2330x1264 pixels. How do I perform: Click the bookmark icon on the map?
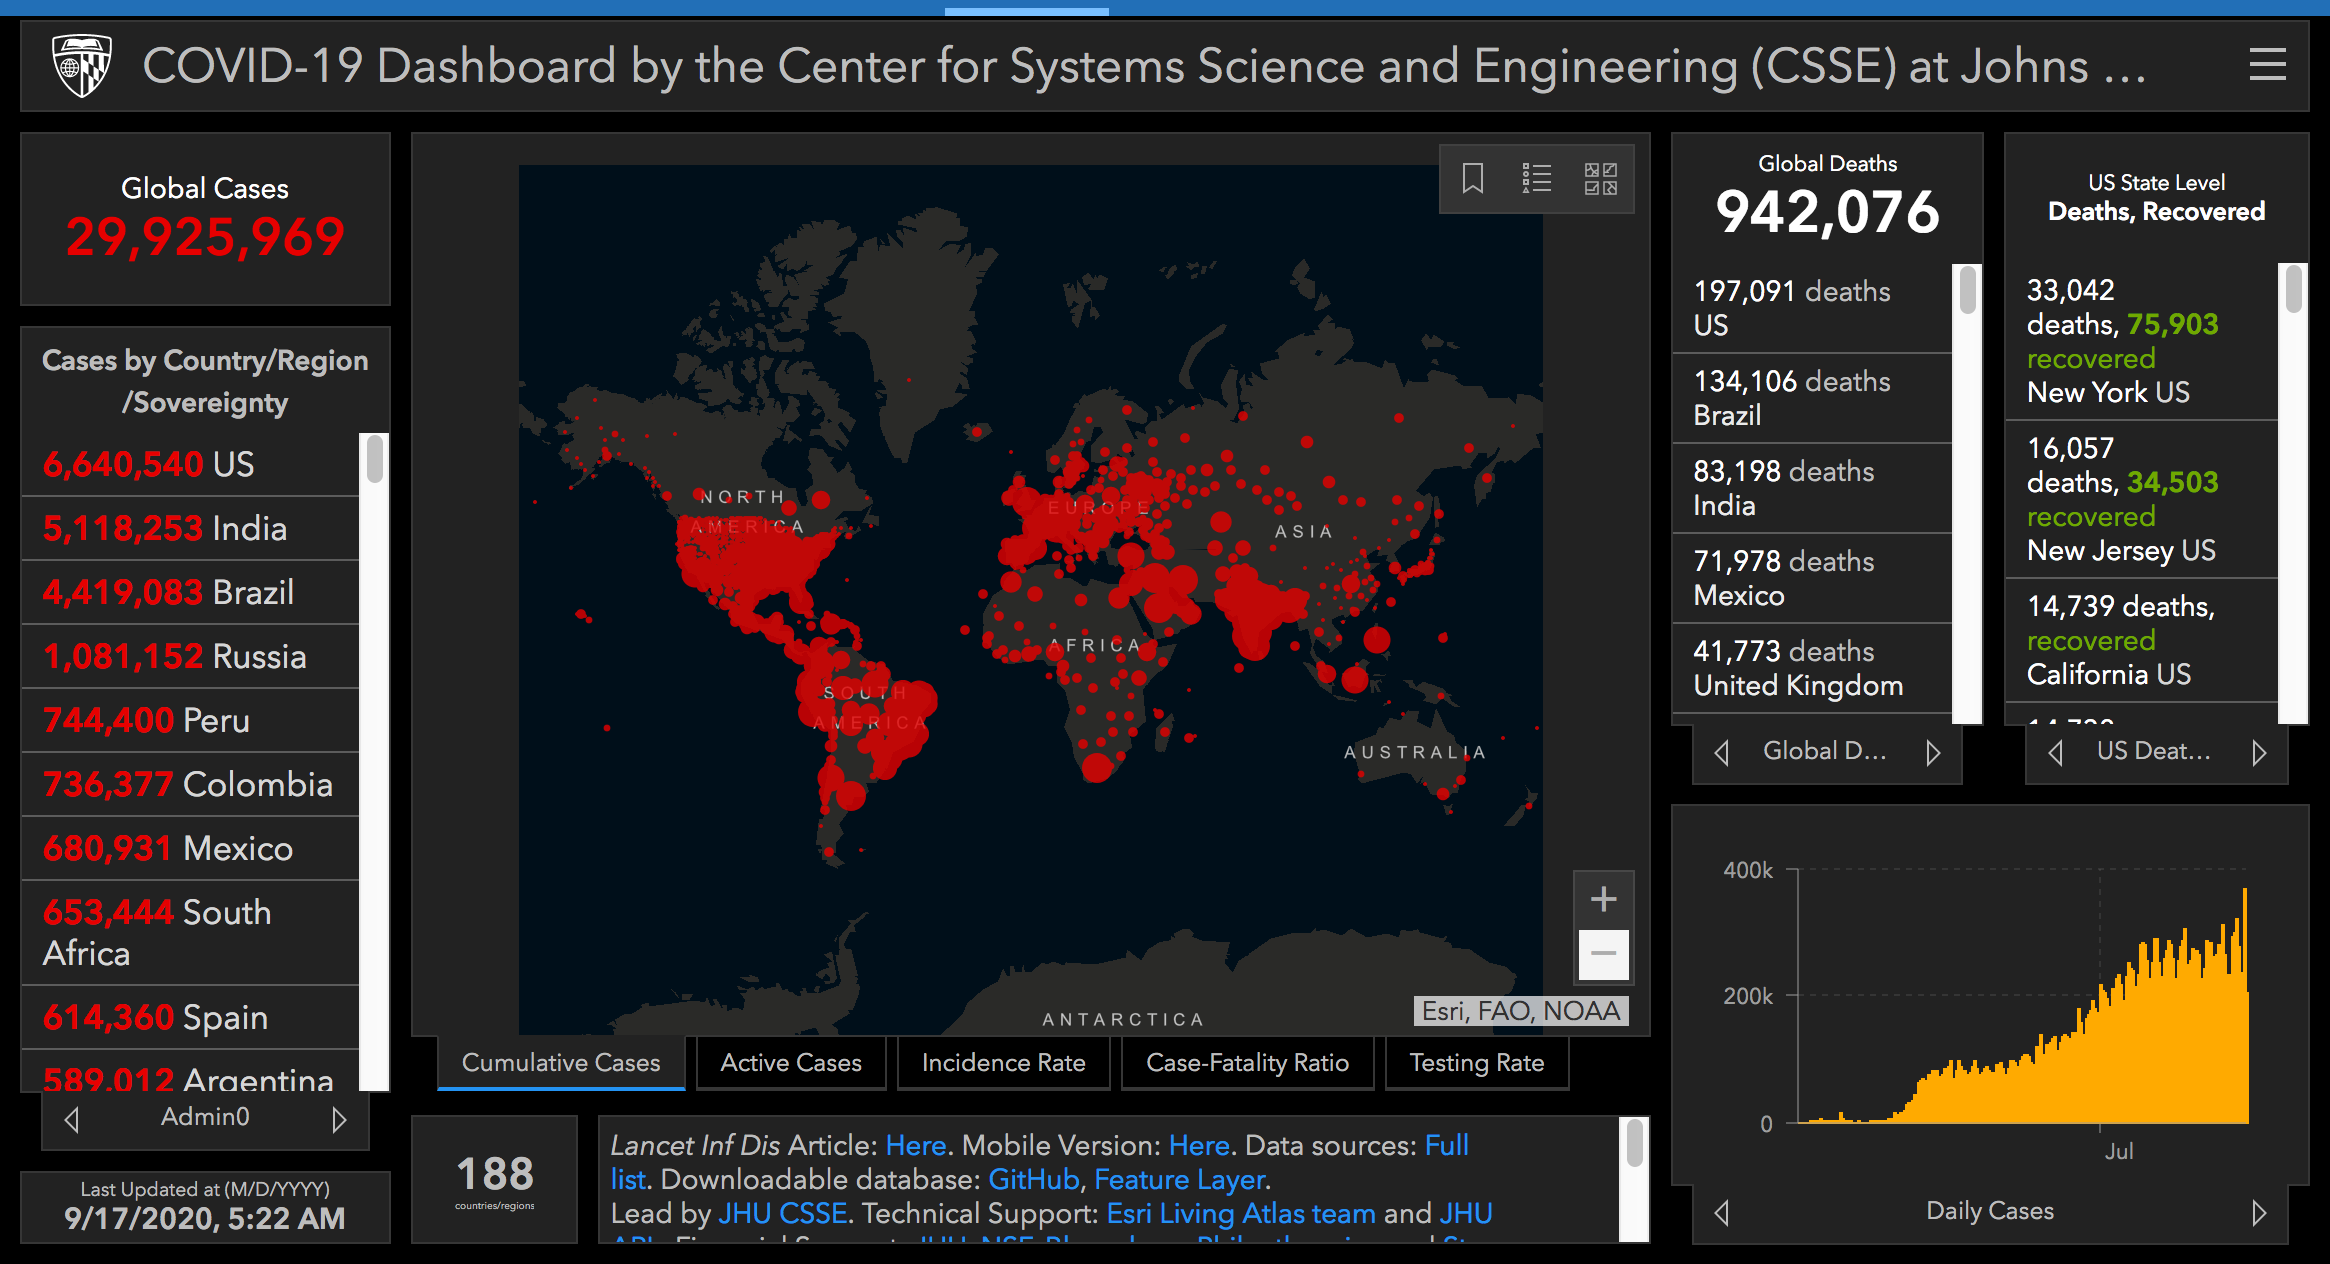pyautogui.click(x=1472, y=179)
